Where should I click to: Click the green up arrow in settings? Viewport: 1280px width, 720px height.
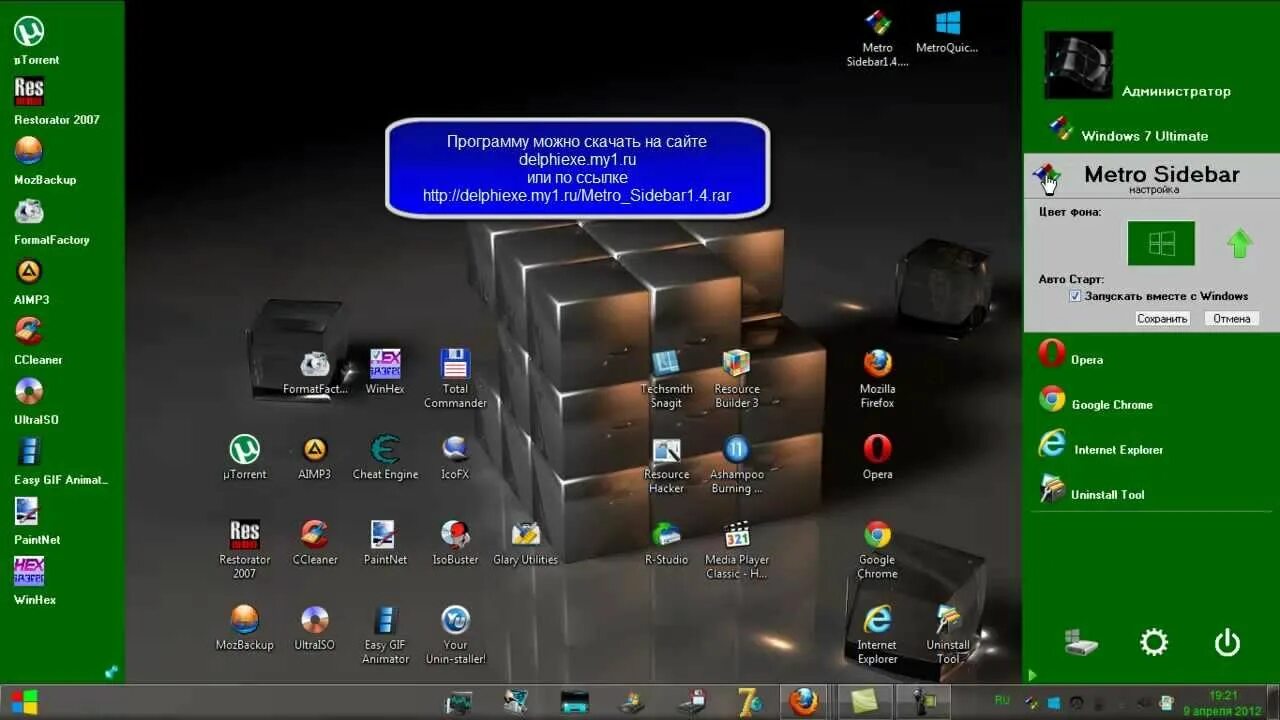tap(1240, 243)
